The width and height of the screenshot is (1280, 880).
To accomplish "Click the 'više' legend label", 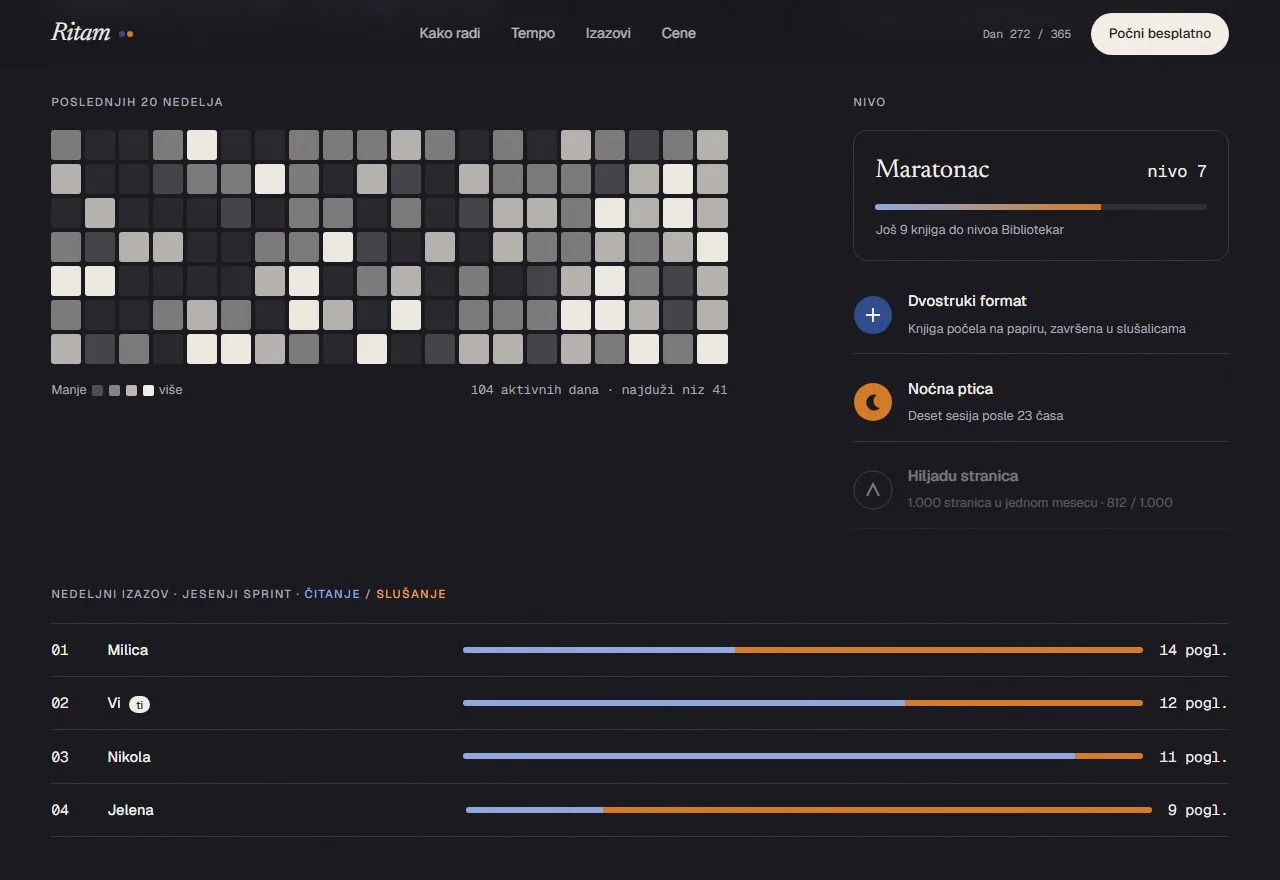I will (171, 390).
